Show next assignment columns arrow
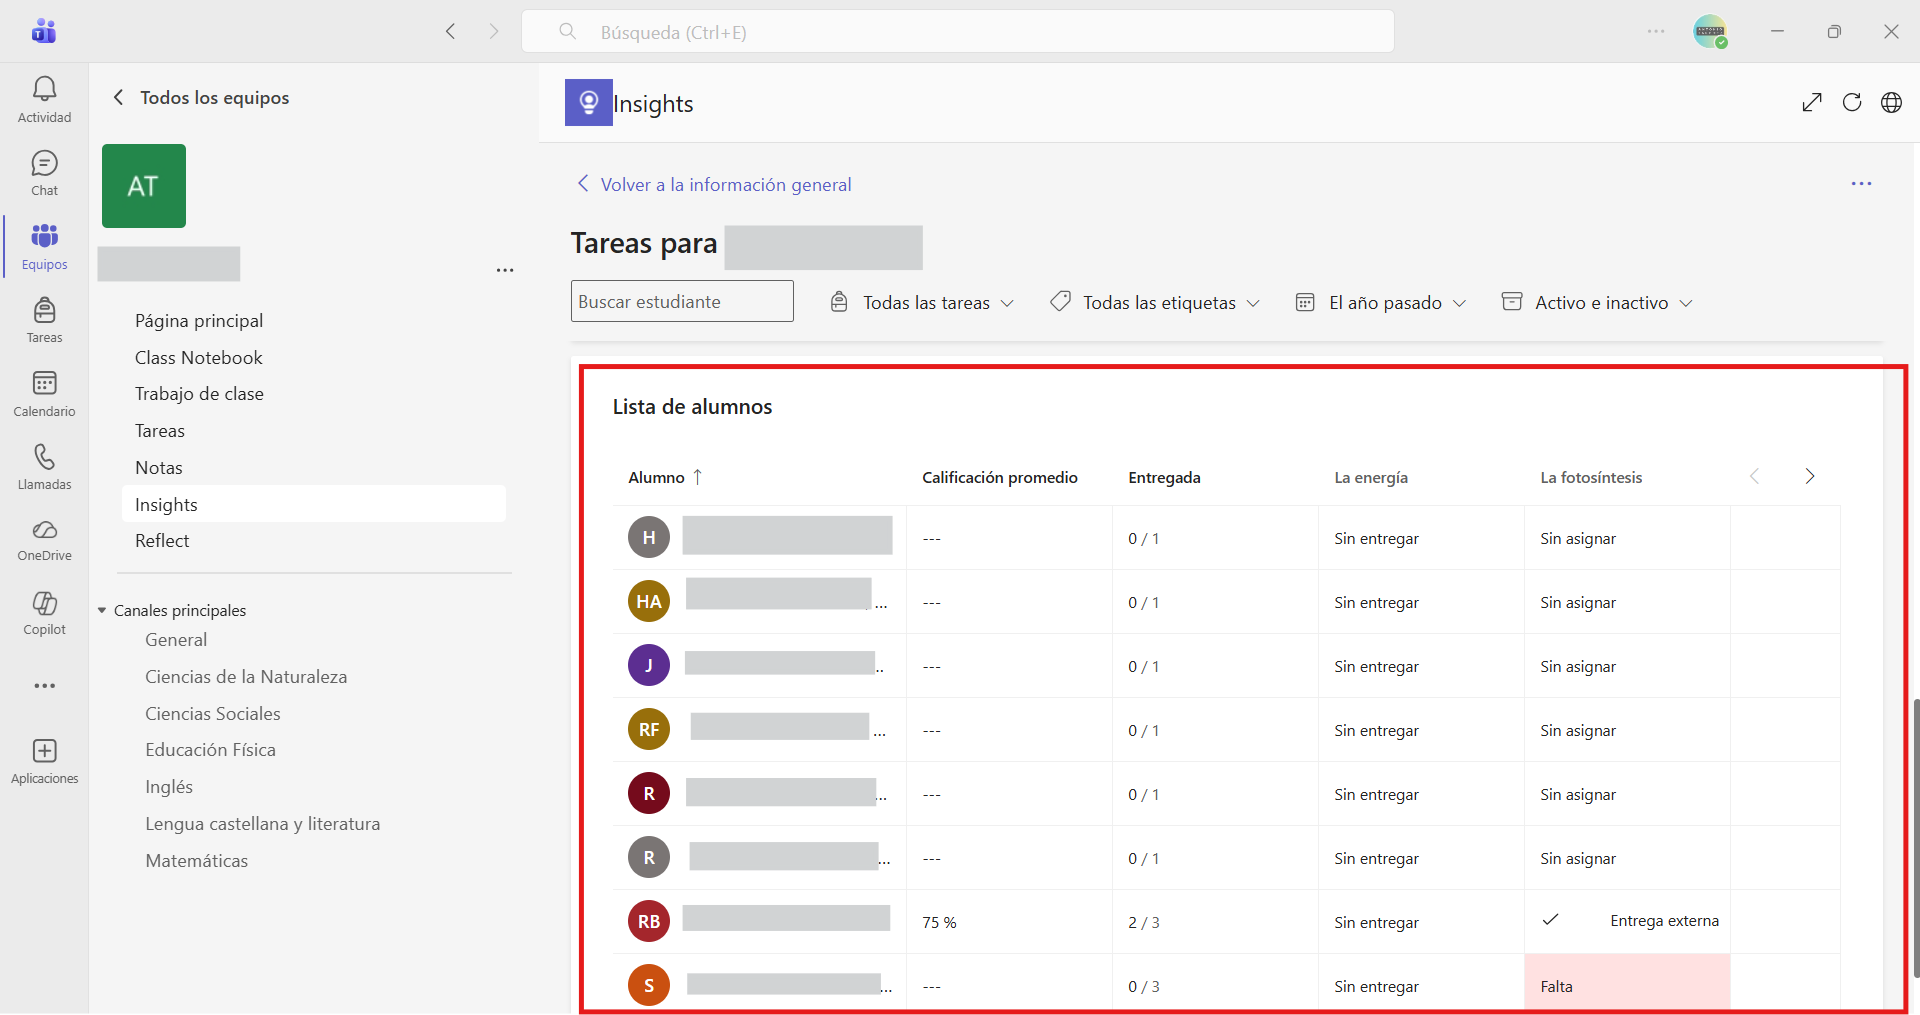 tap(1809, 476)
